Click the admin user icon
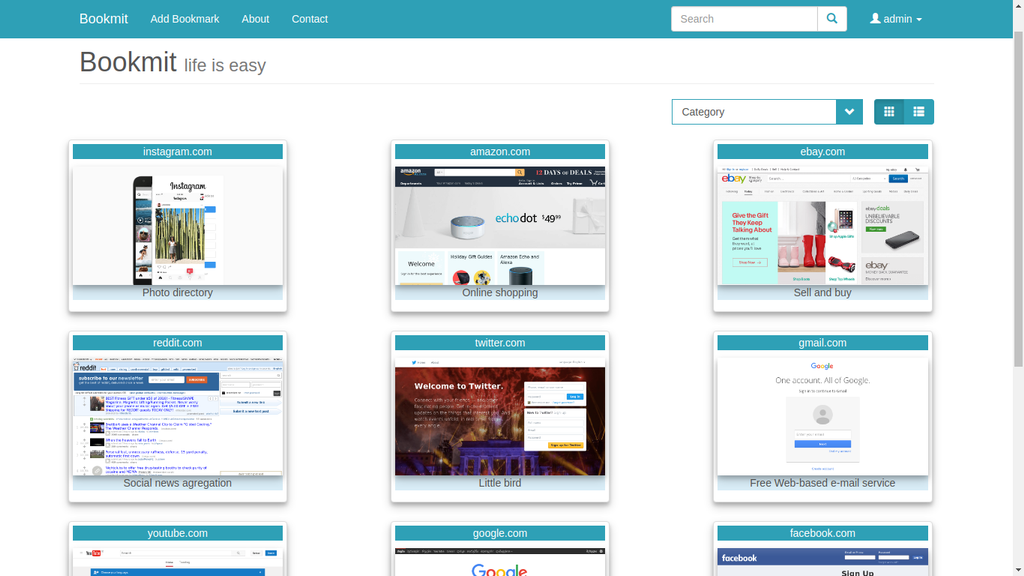 click(875, 18)
